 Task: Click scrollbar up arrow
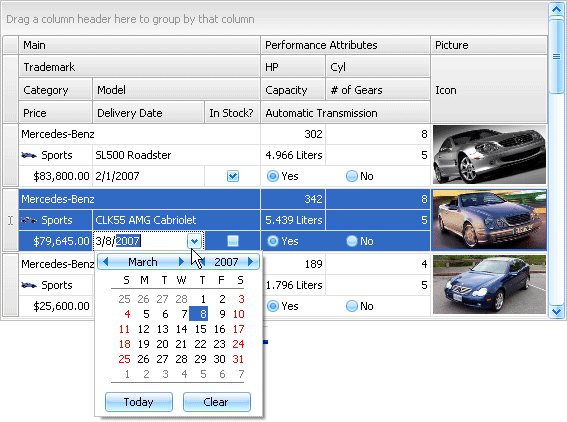[557, 9]
